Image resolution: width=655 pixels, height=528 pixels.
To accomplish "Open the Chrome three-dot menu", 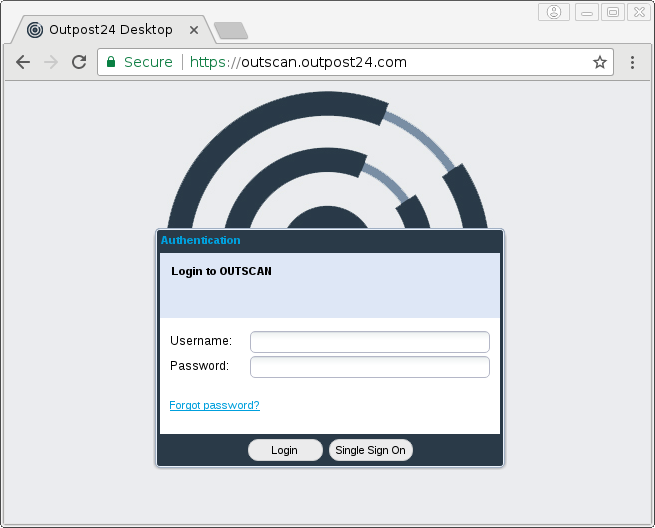I will coord(632,62).
